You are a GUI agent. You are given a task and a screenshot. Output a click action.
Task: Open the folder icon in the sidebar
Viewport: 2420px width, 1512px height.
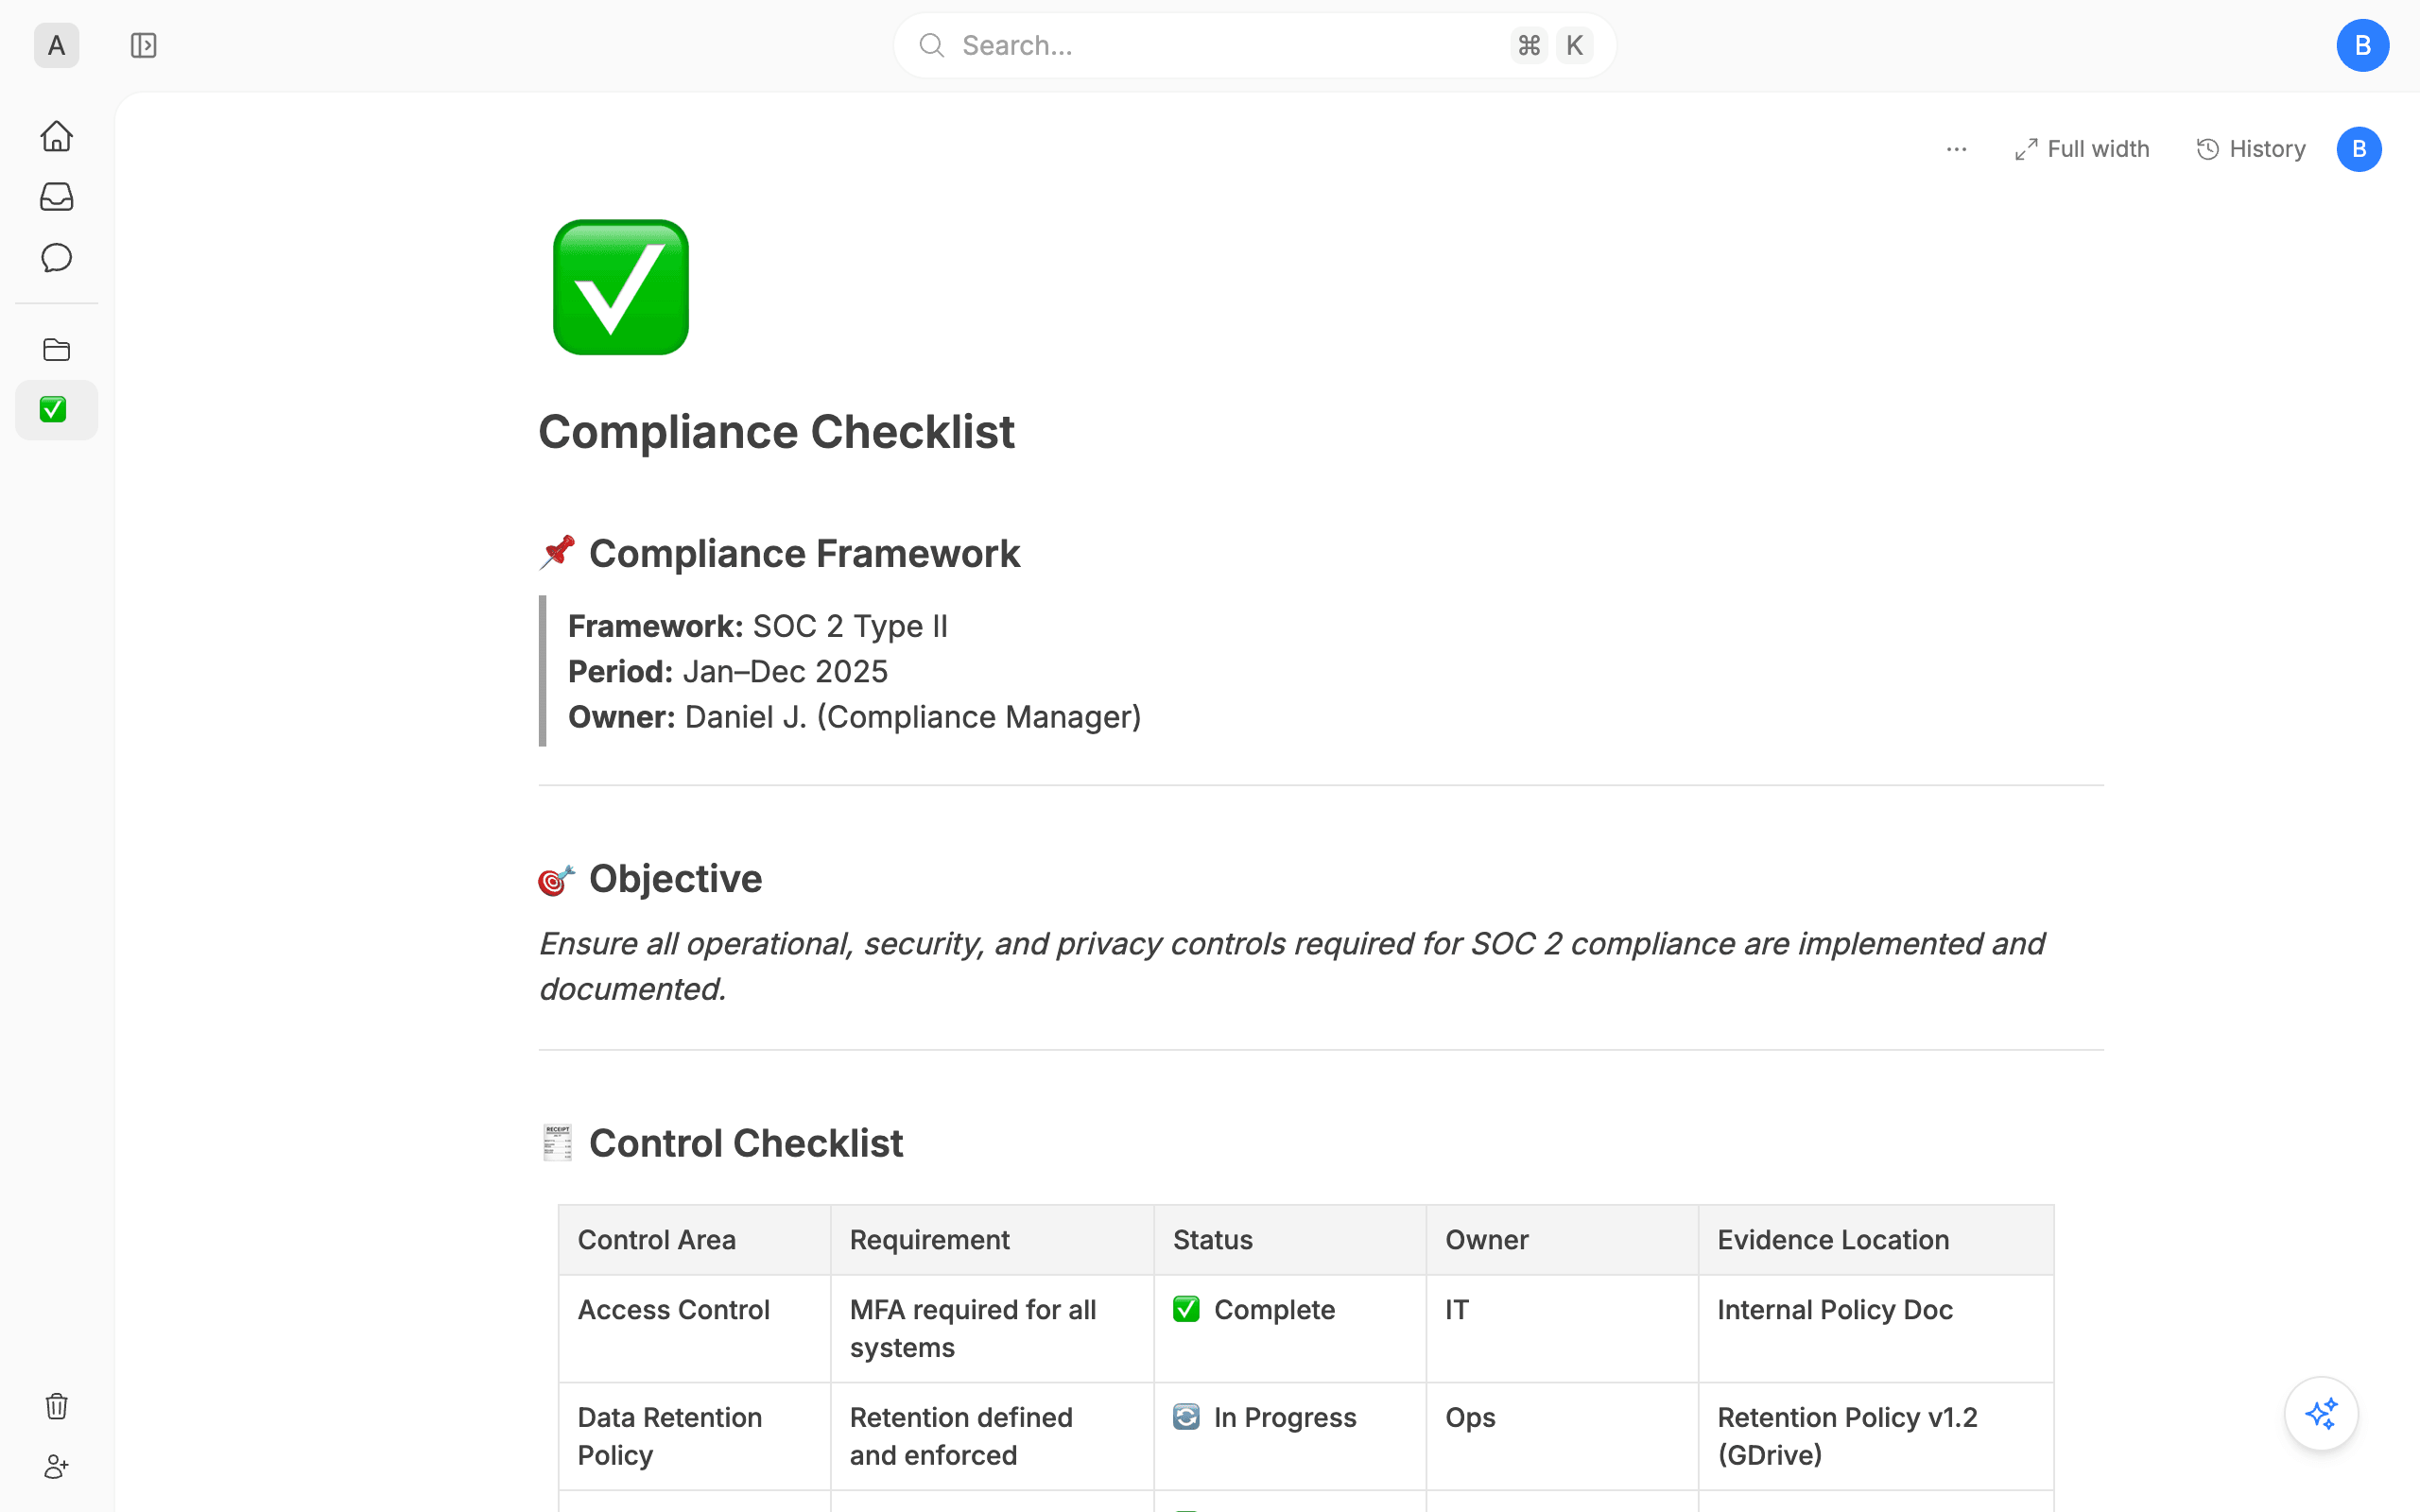56,350
